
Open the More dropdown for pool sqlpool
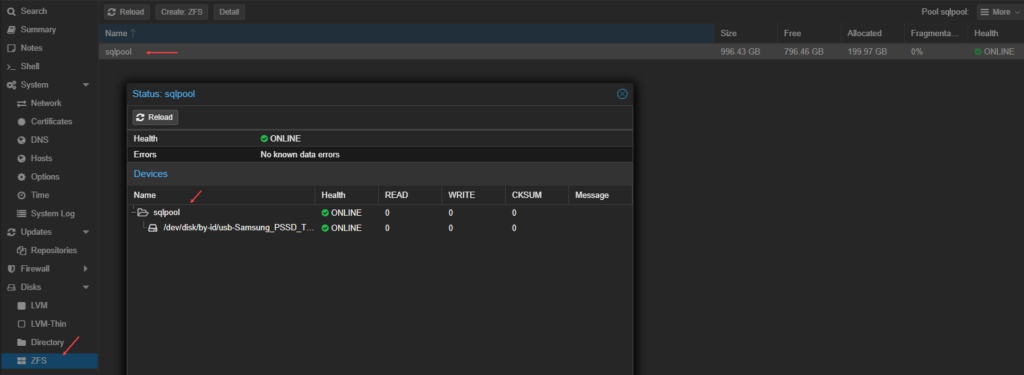[999, 12]
